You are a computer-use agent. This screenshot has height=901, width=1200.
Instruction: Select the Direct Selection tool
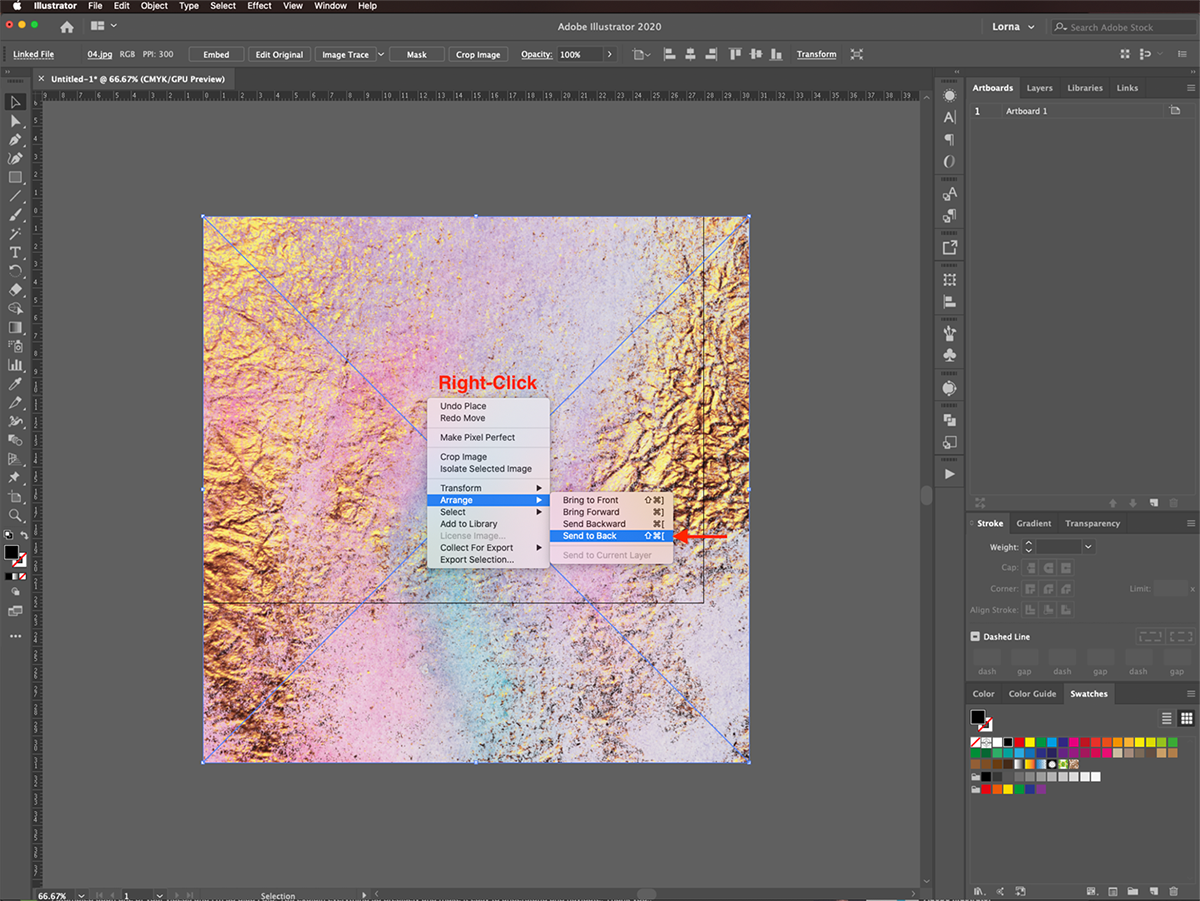pyautogui.click(x=15, y=121)
